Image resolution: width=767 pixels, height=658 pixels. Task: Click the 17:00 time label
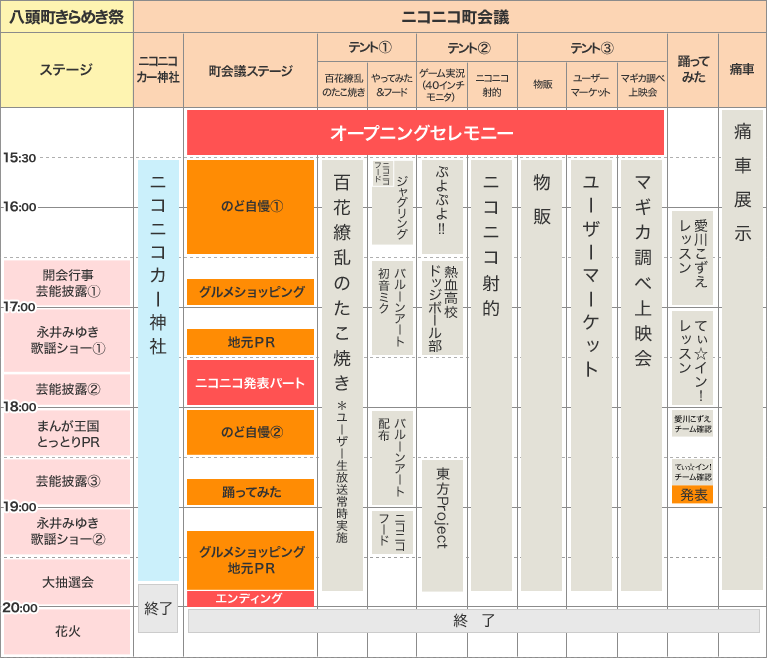[20, 307]
